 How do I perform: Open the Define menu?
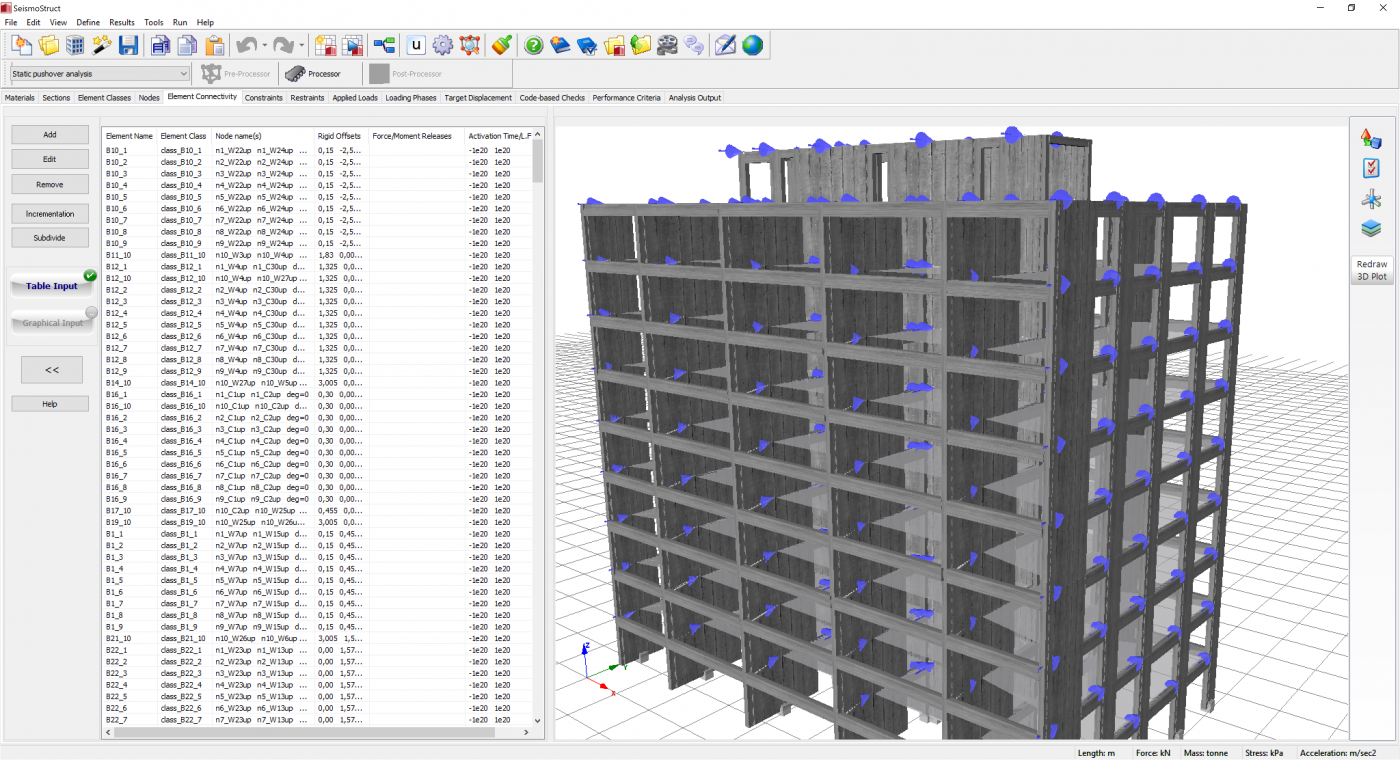point(88,22)
